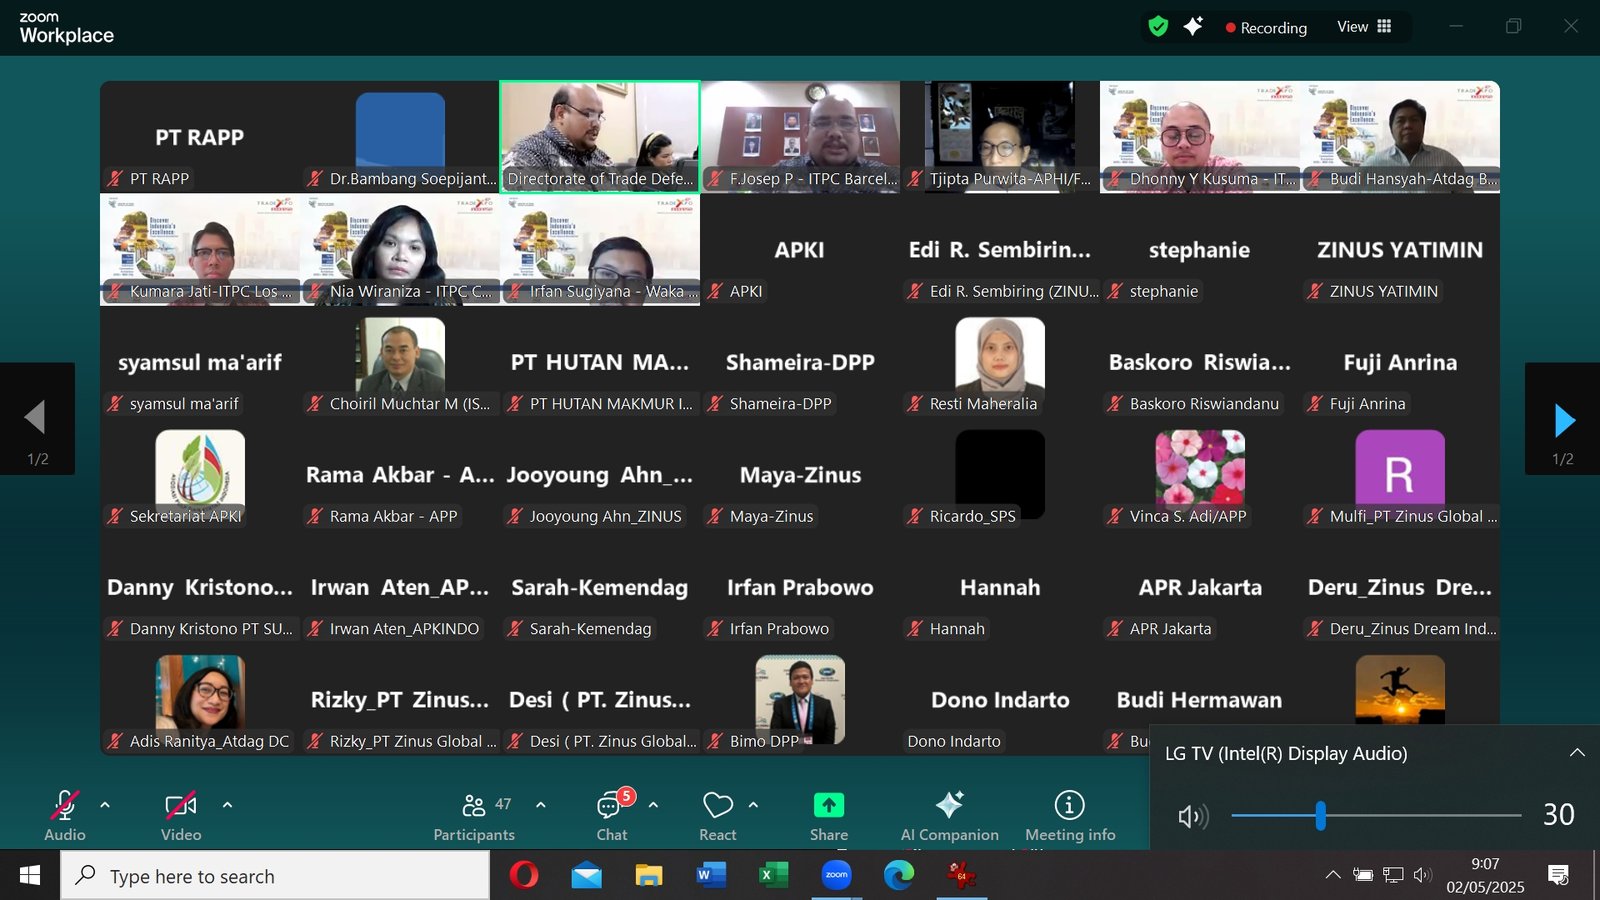
Task: Open the Mail app from the taskbar
Action: click(x=587, y=876)
